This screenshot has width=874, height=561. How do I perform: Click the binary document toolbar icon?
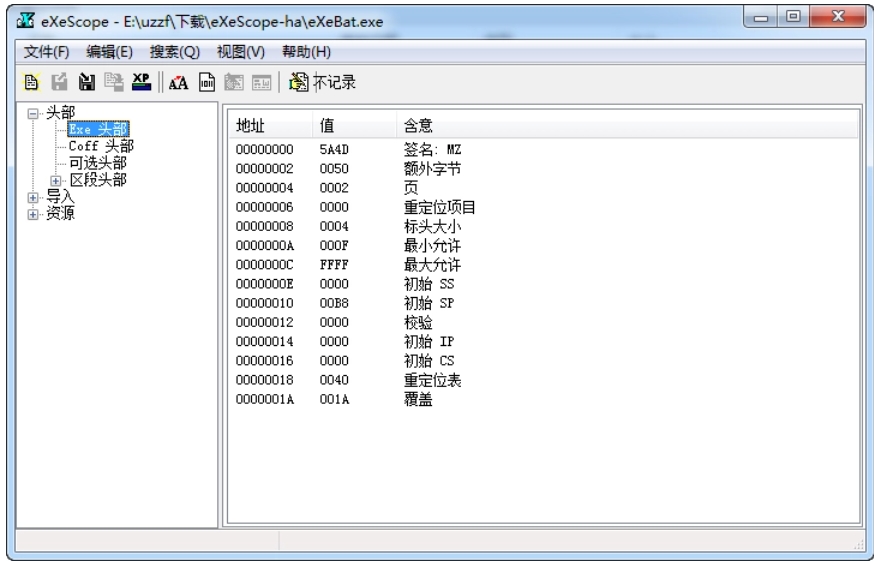click(207, 83)
